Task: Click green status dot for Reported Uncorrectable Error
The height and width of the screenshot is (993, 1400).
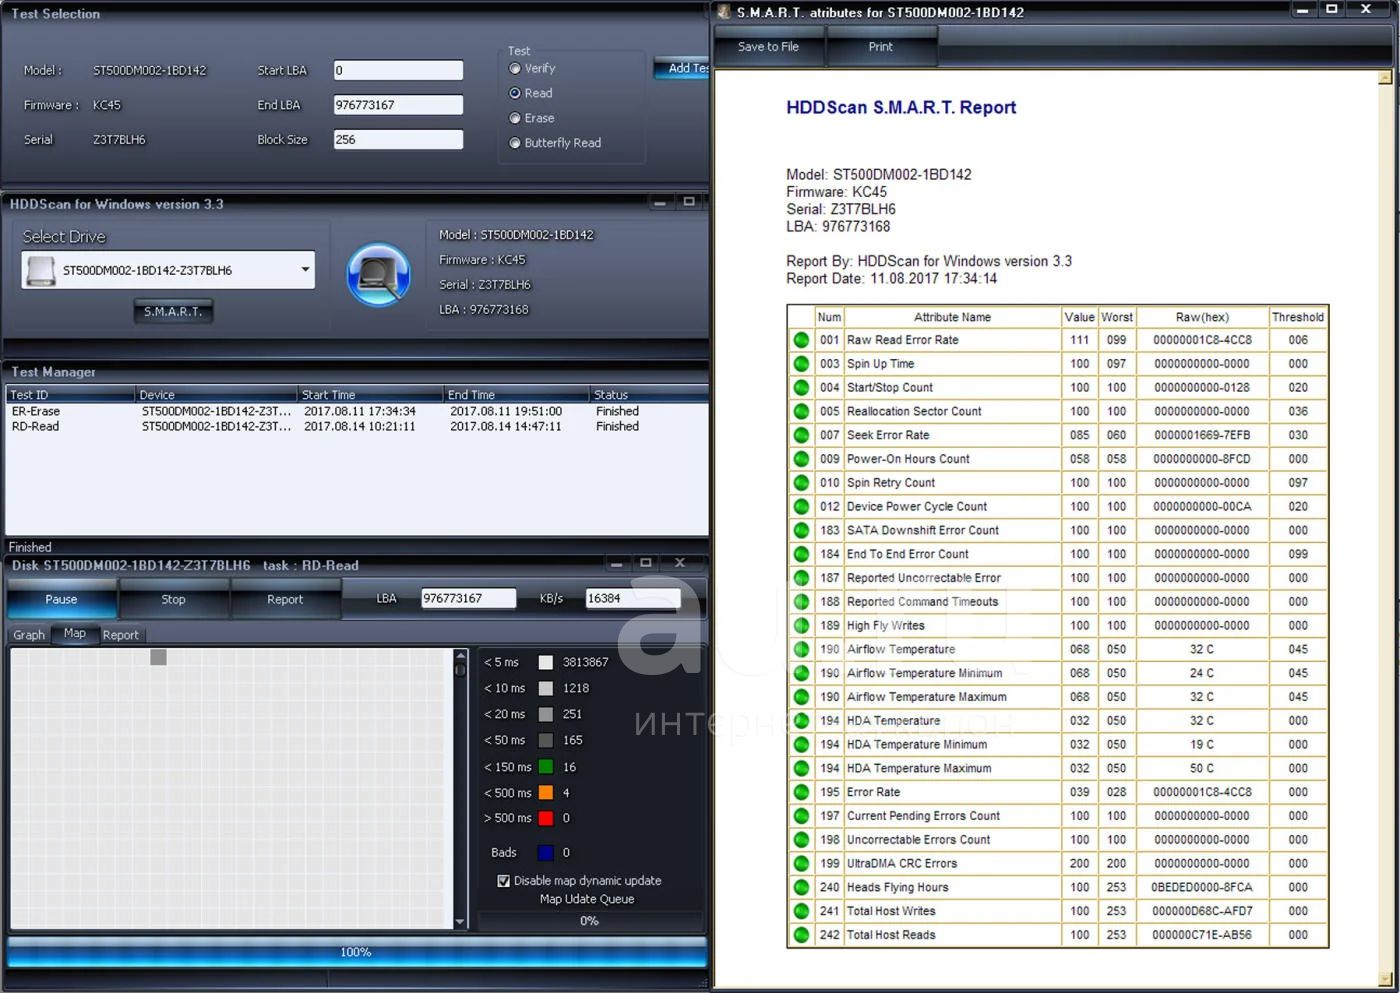Action: 801,578
